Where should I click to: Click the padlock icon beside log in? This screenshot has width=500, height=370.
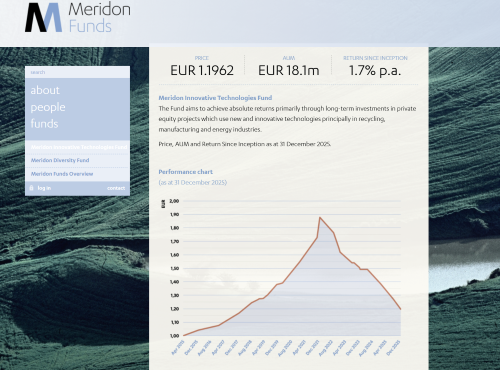pyautogui.click(x=31, y=188)
